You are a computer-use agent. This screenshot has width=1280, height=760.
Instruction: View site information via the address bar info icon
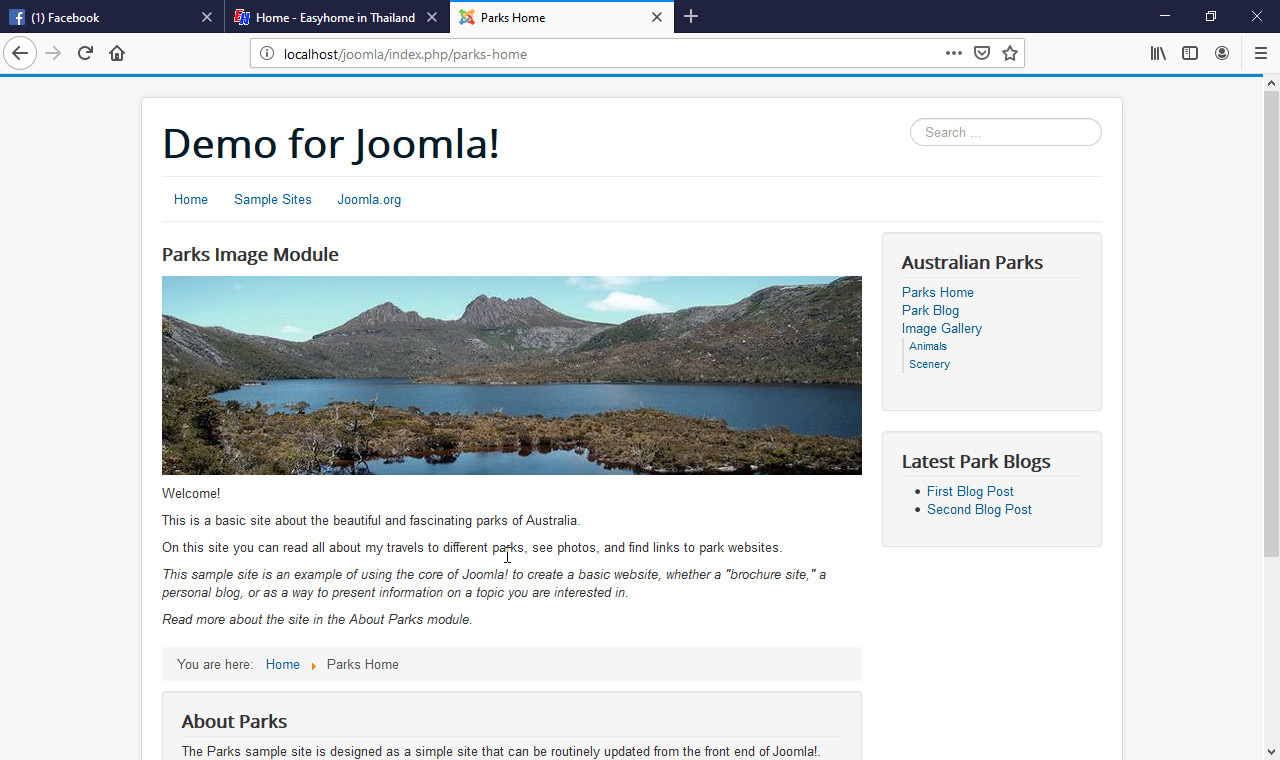click(265, 54)
